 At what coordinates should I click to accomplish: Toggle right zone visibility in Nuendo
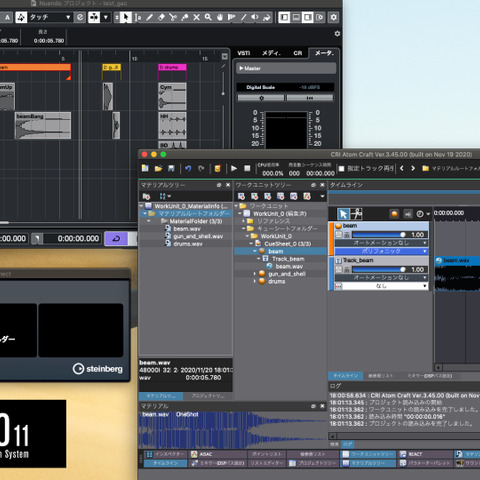click(x=308, y=17)
